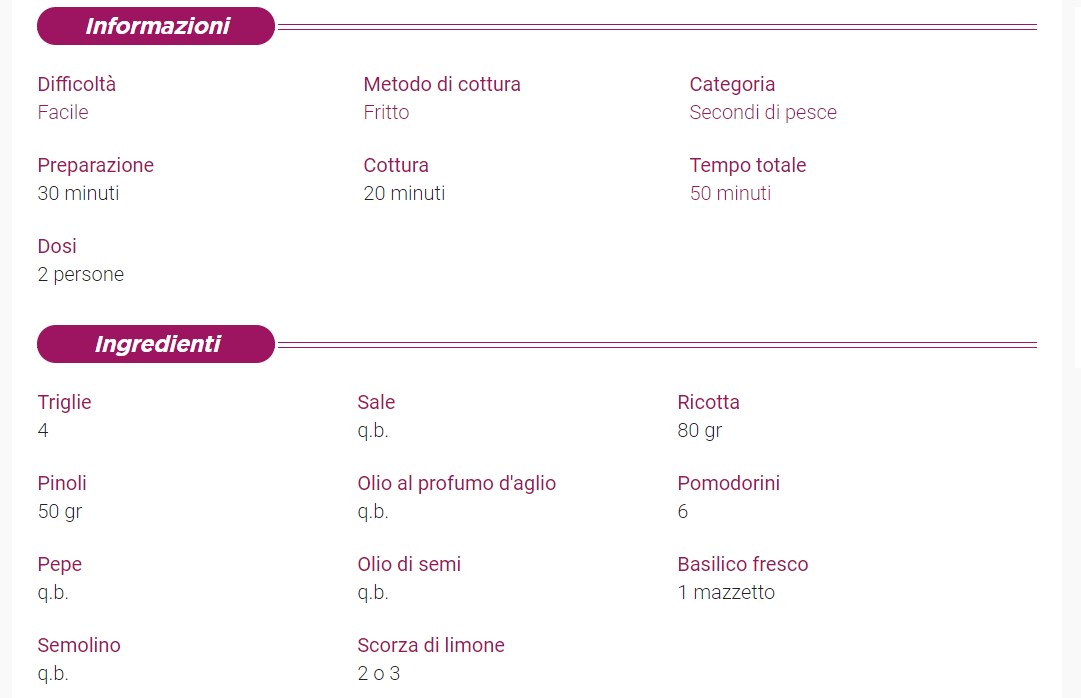
Task: Click the Pepe ingredient name
Action: pyautogui.click(x=59, y=564)
